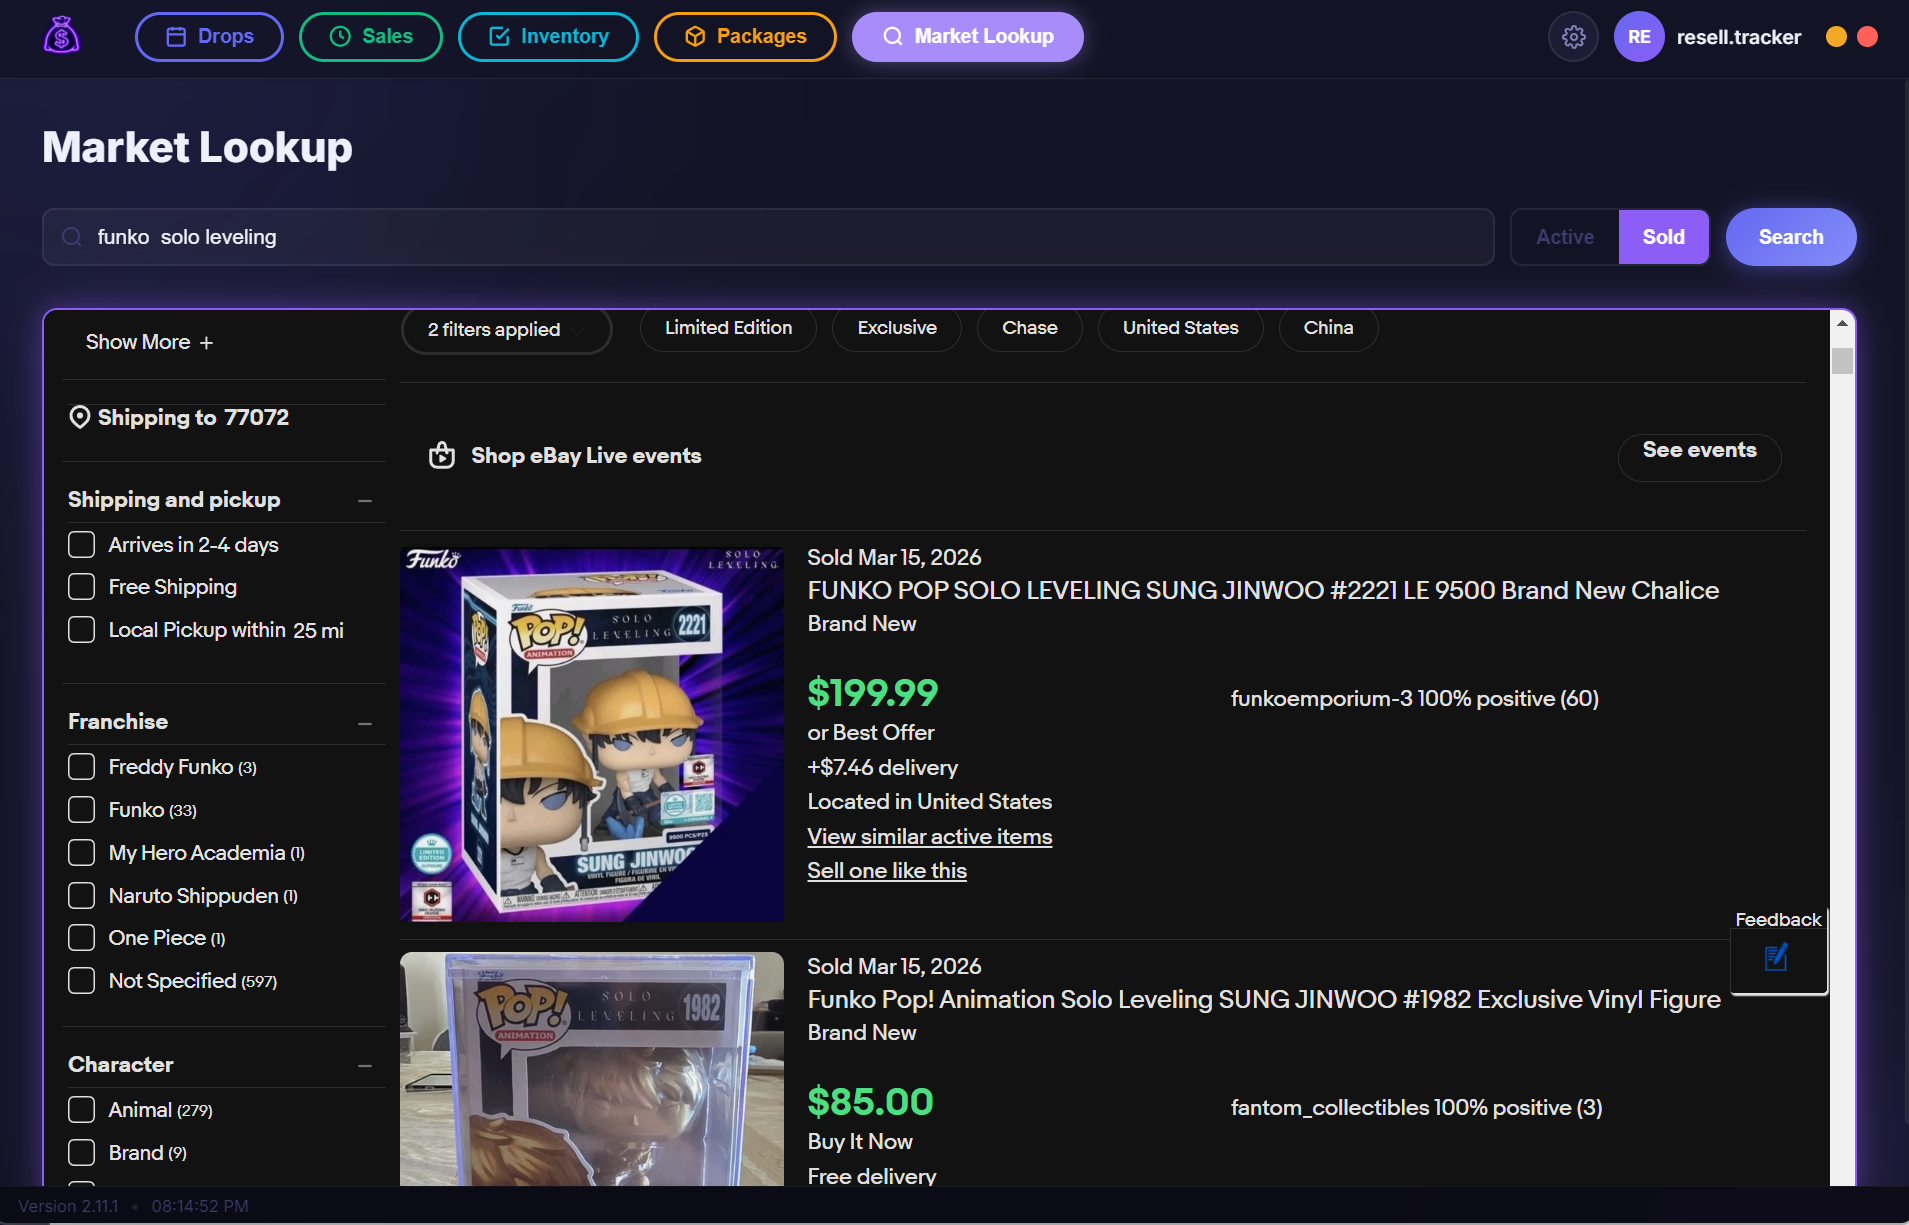The height and width of the screenshot is (1225, 1909).
Task: Click the Shipping to location pin icon
Action: [79, 417]
